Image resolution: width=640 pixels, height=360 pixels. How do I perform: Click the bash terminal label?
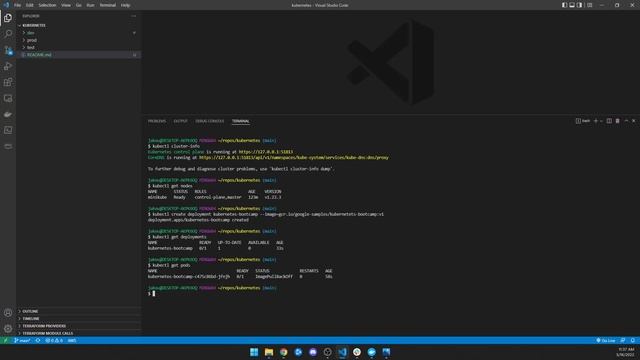583,121
